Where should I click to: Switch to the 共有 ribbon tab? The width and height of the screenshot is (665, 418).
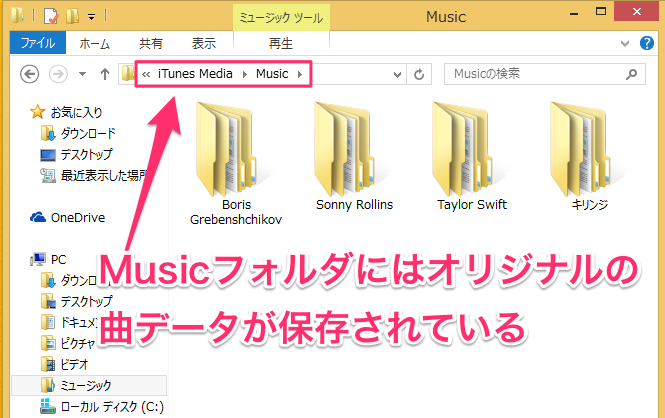point(151,43)
